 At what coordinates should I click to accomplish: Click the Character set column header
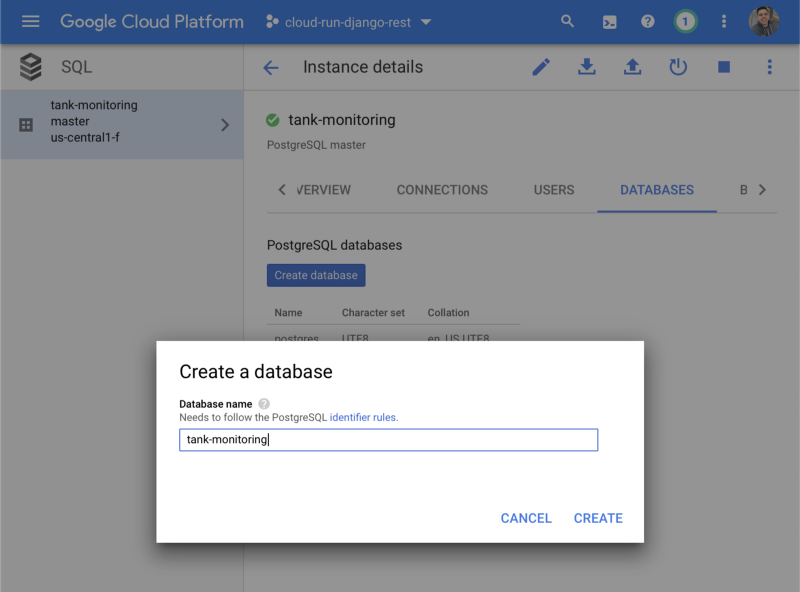tap(373, 313)
